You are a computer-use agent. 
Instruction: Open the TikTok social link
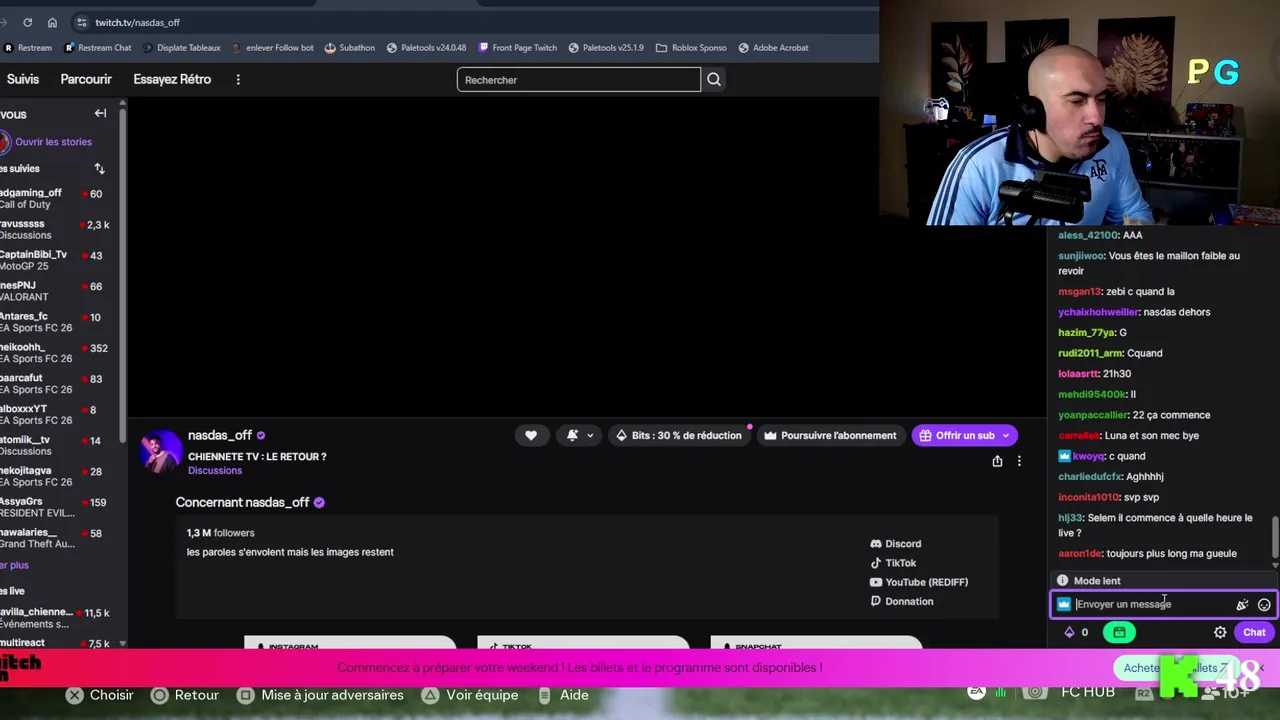[893, 563]
